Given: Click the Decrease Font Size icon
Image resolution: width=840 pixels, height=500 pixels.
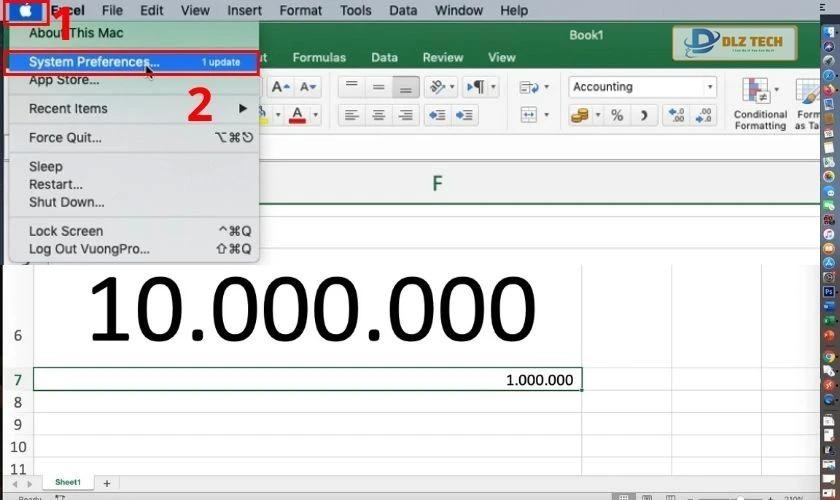Looking at the screenshot, I should [307, 87].
